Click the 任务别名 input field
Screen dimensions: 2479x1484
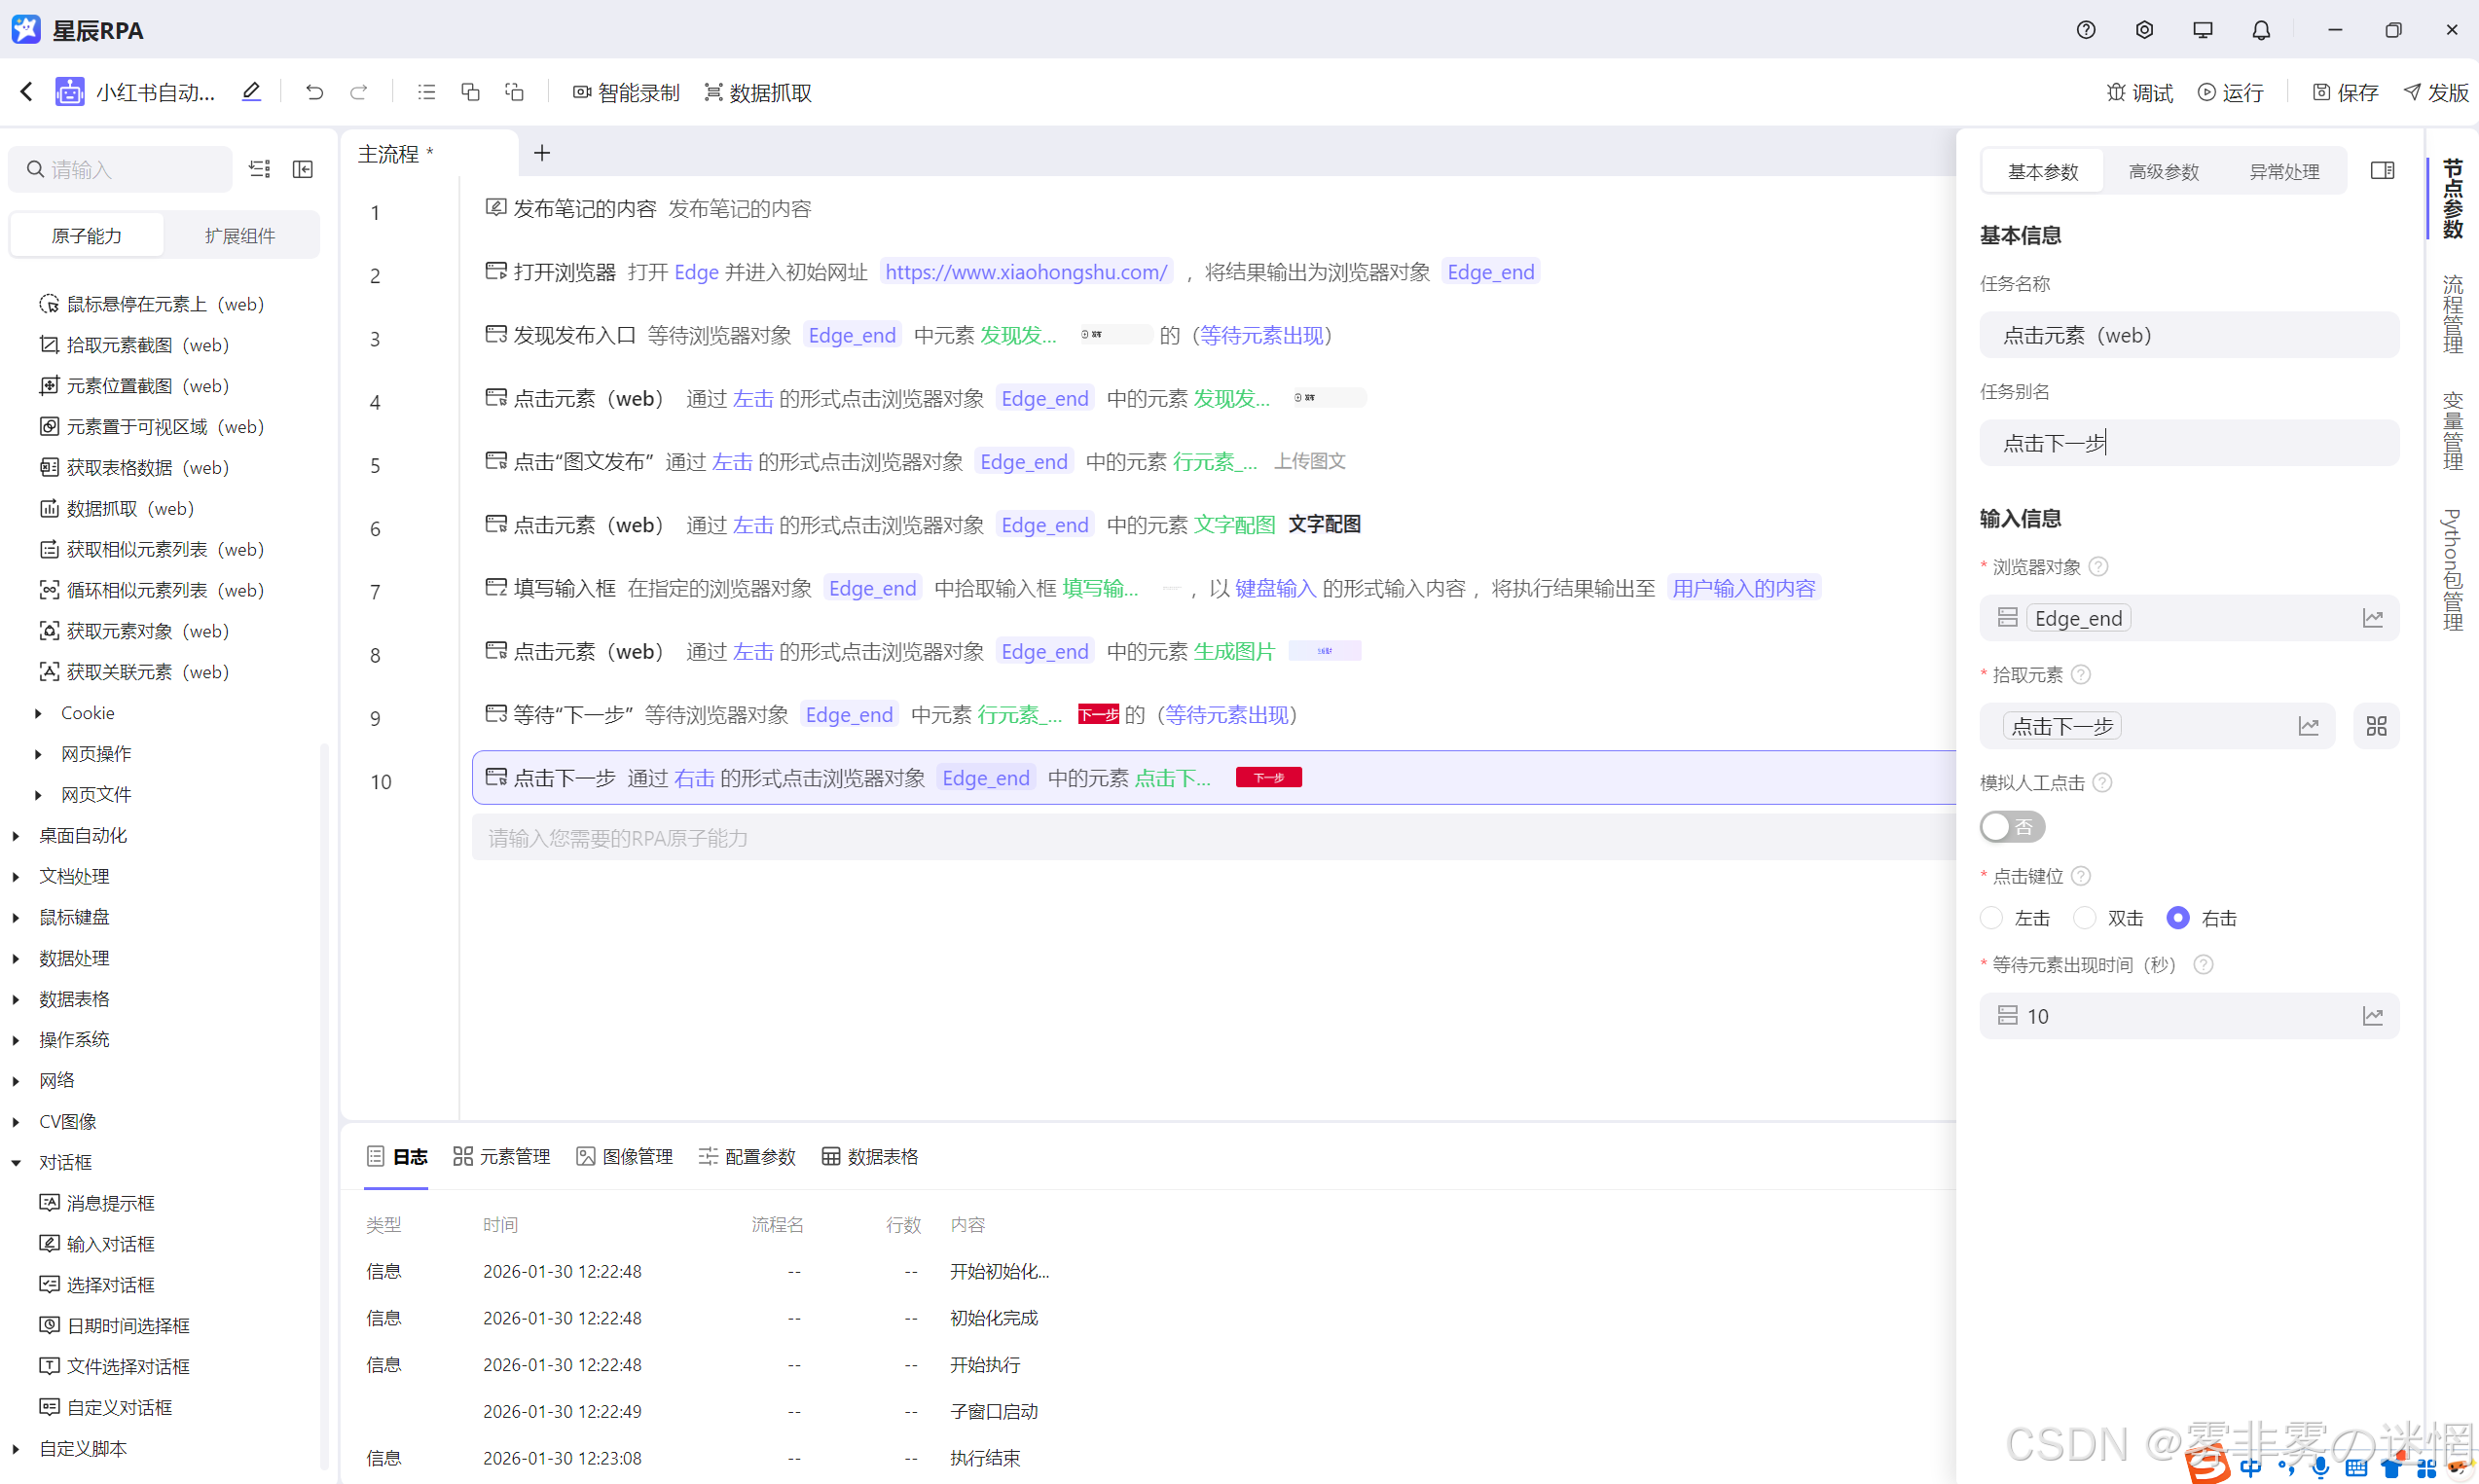(x=2188, y=443)
